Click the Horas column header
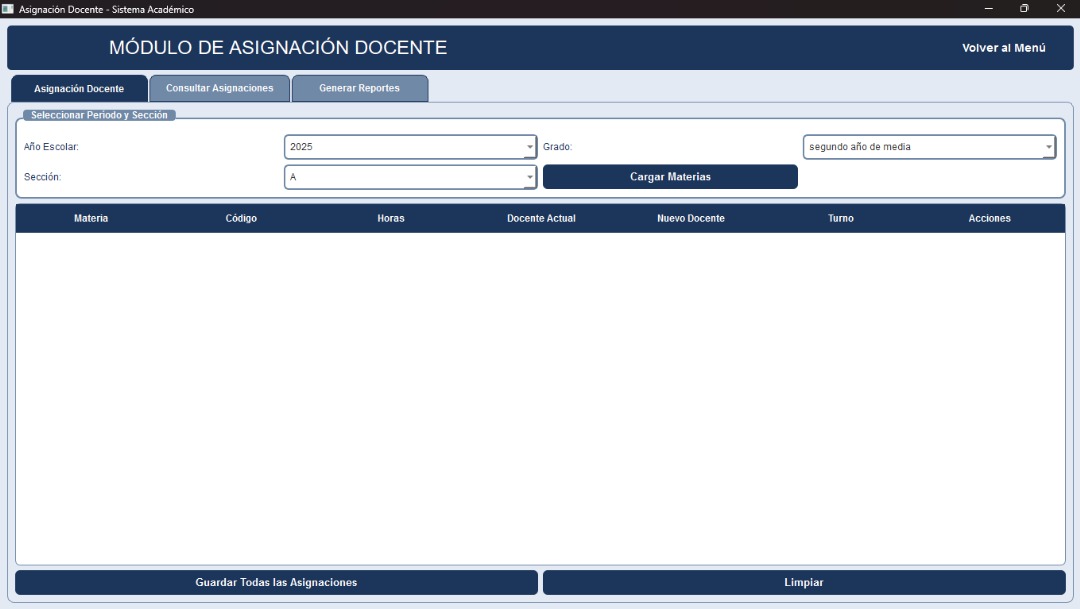The width and height of the screenshot is (1080, 609). (x=391, y=218)
